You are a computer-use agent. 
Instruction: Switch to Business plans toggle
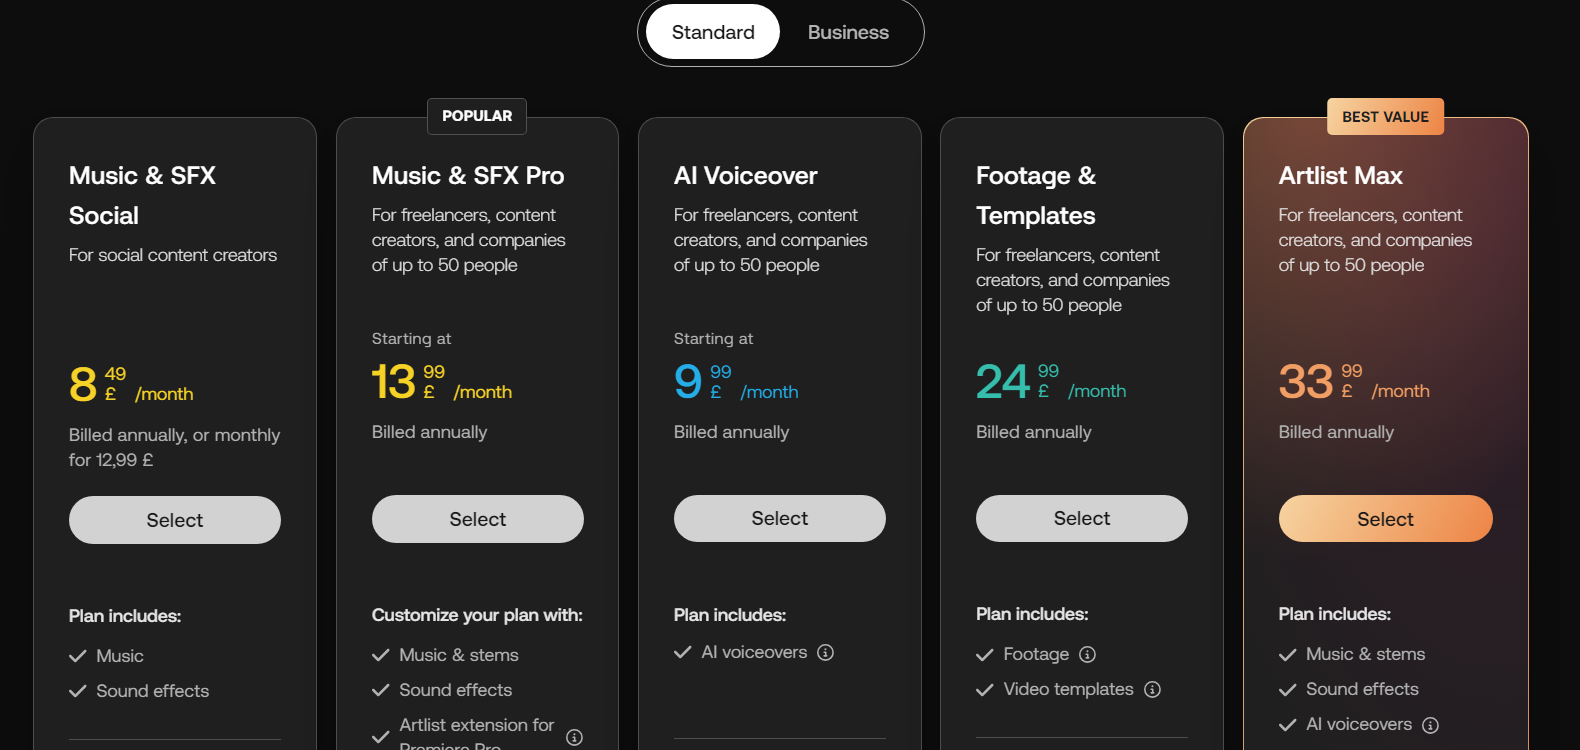tap(848, 32)
